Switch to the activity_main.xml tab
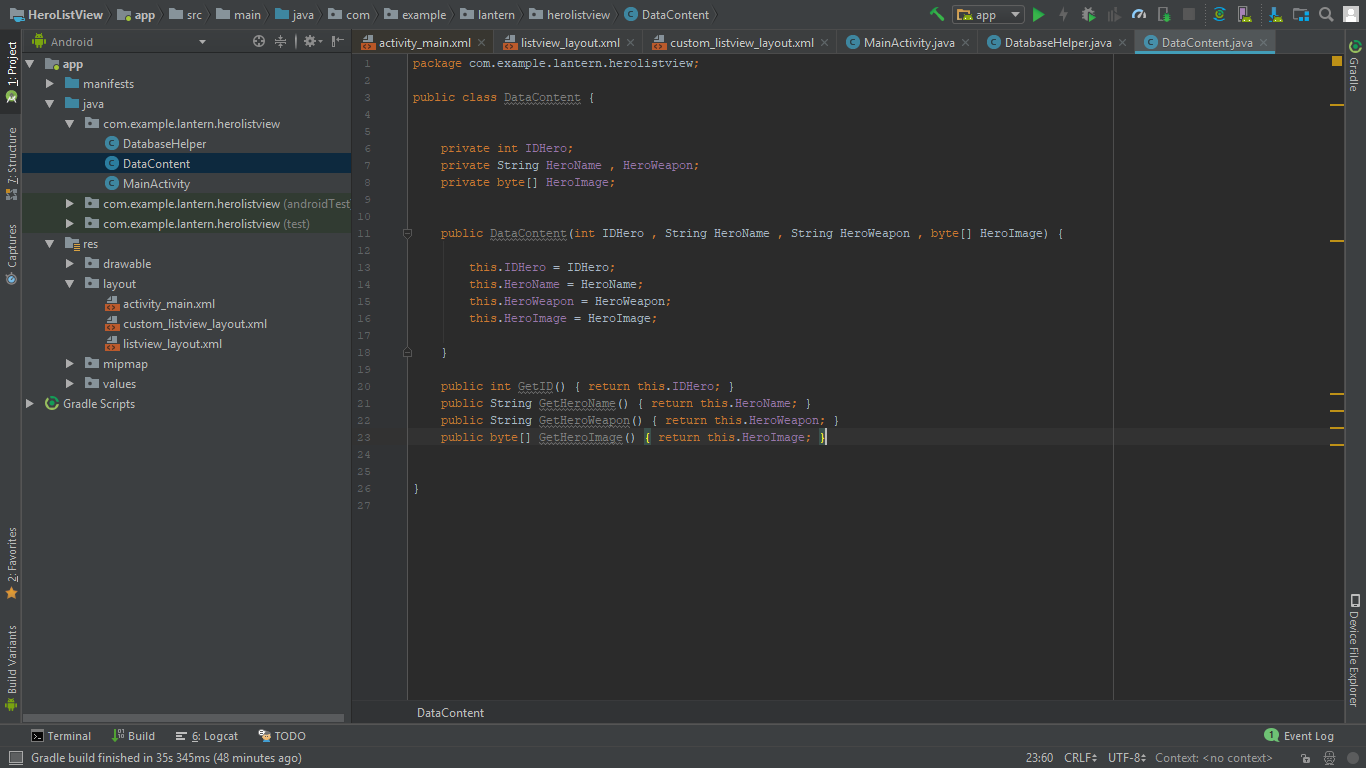1366x768 pixels. pyautogui.click(x=424, y=43)
